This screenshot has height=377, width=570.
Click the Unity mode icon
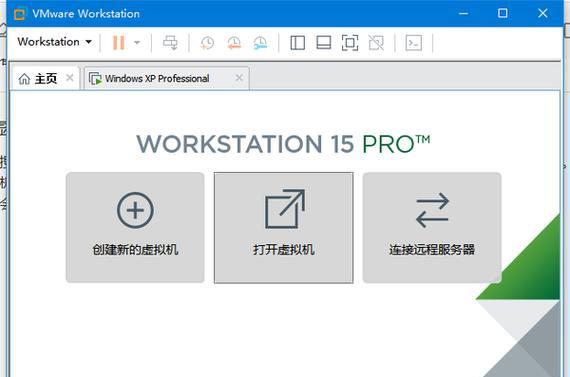[376, 43]
